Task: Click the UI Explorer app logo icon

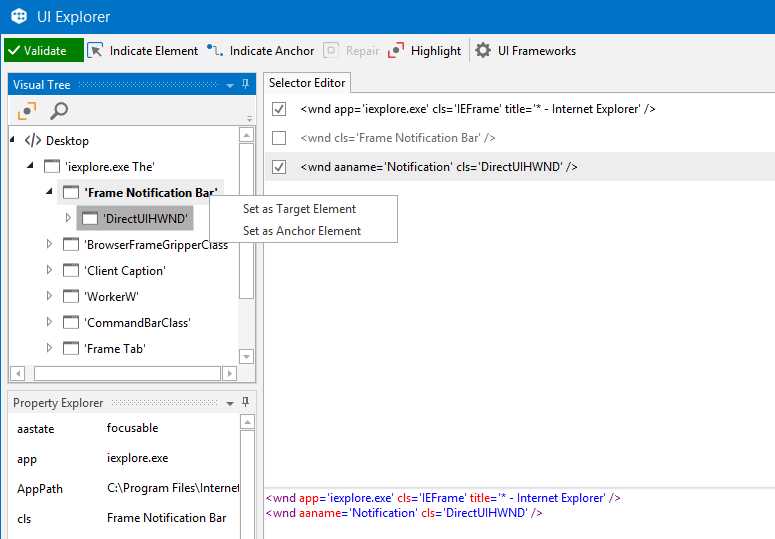Action: [19, 16]
